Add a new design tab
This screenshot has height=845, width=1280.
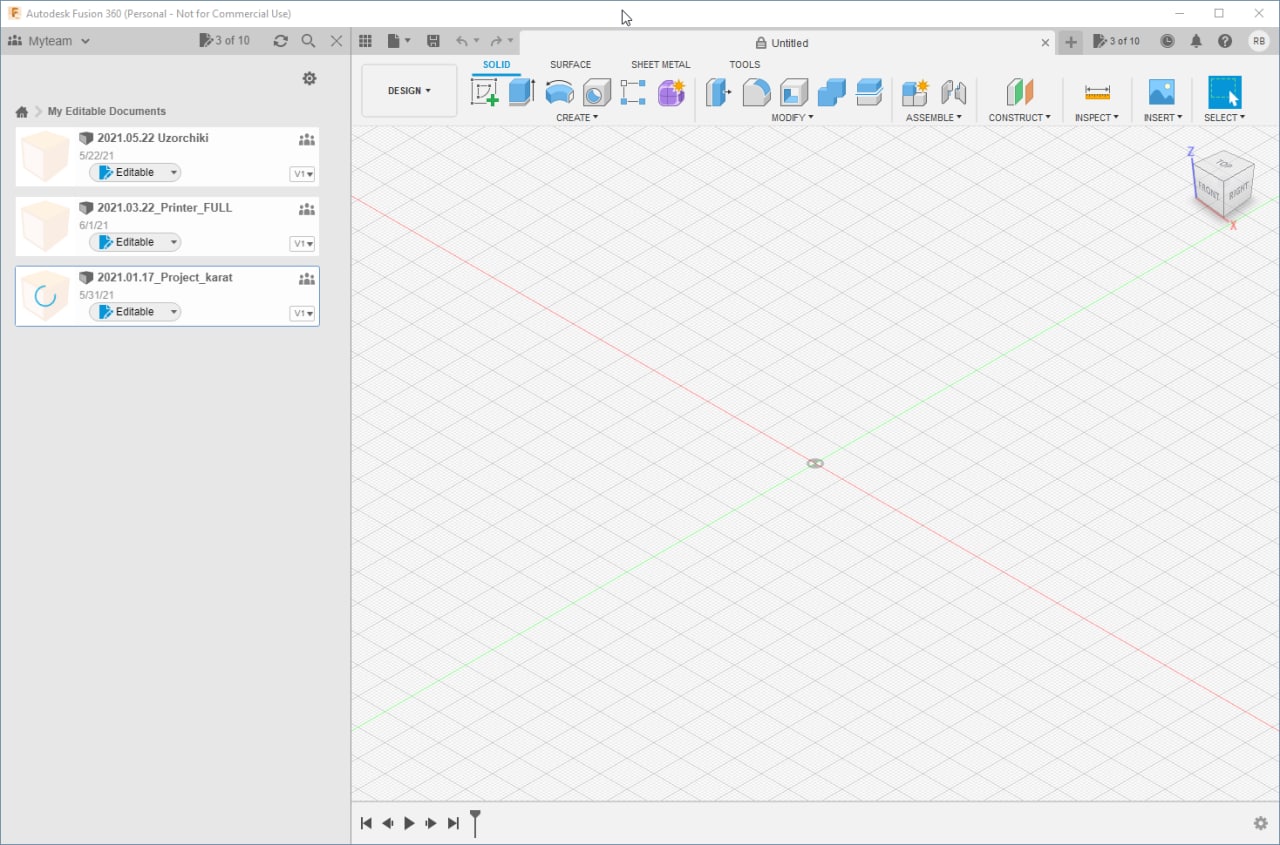(x=1071, y=42)
